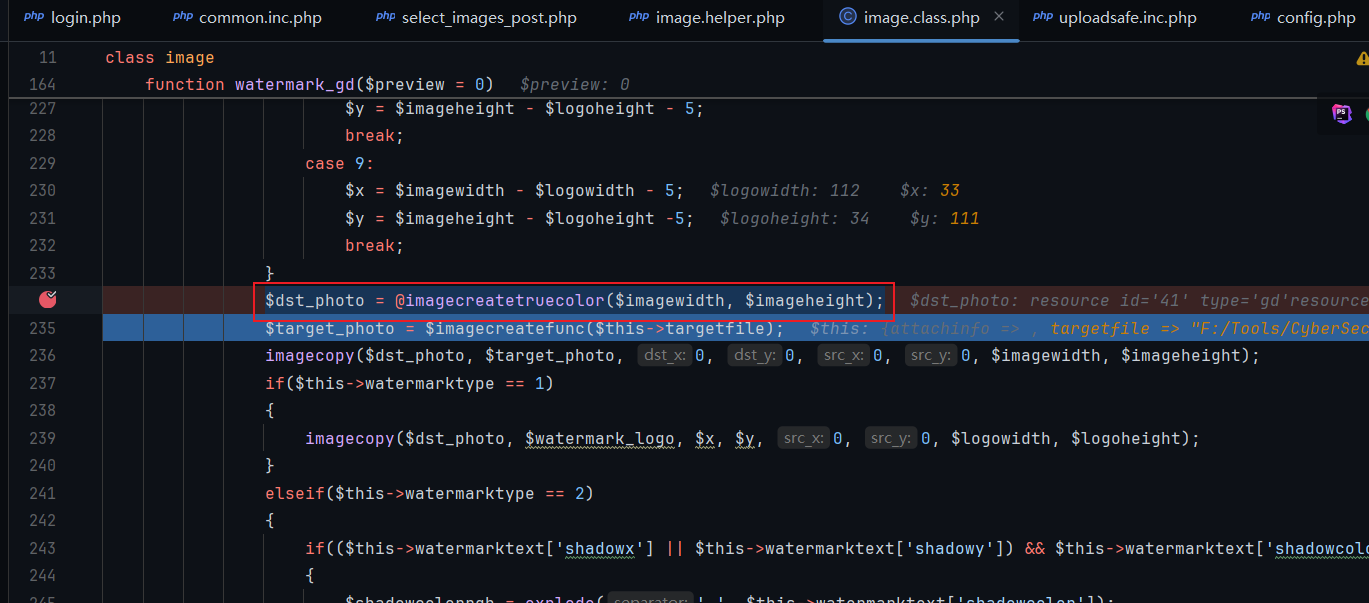1369x603 pixels.
Task: Open the uploadsafe.inc.php tab
Action: point(1129,18)
